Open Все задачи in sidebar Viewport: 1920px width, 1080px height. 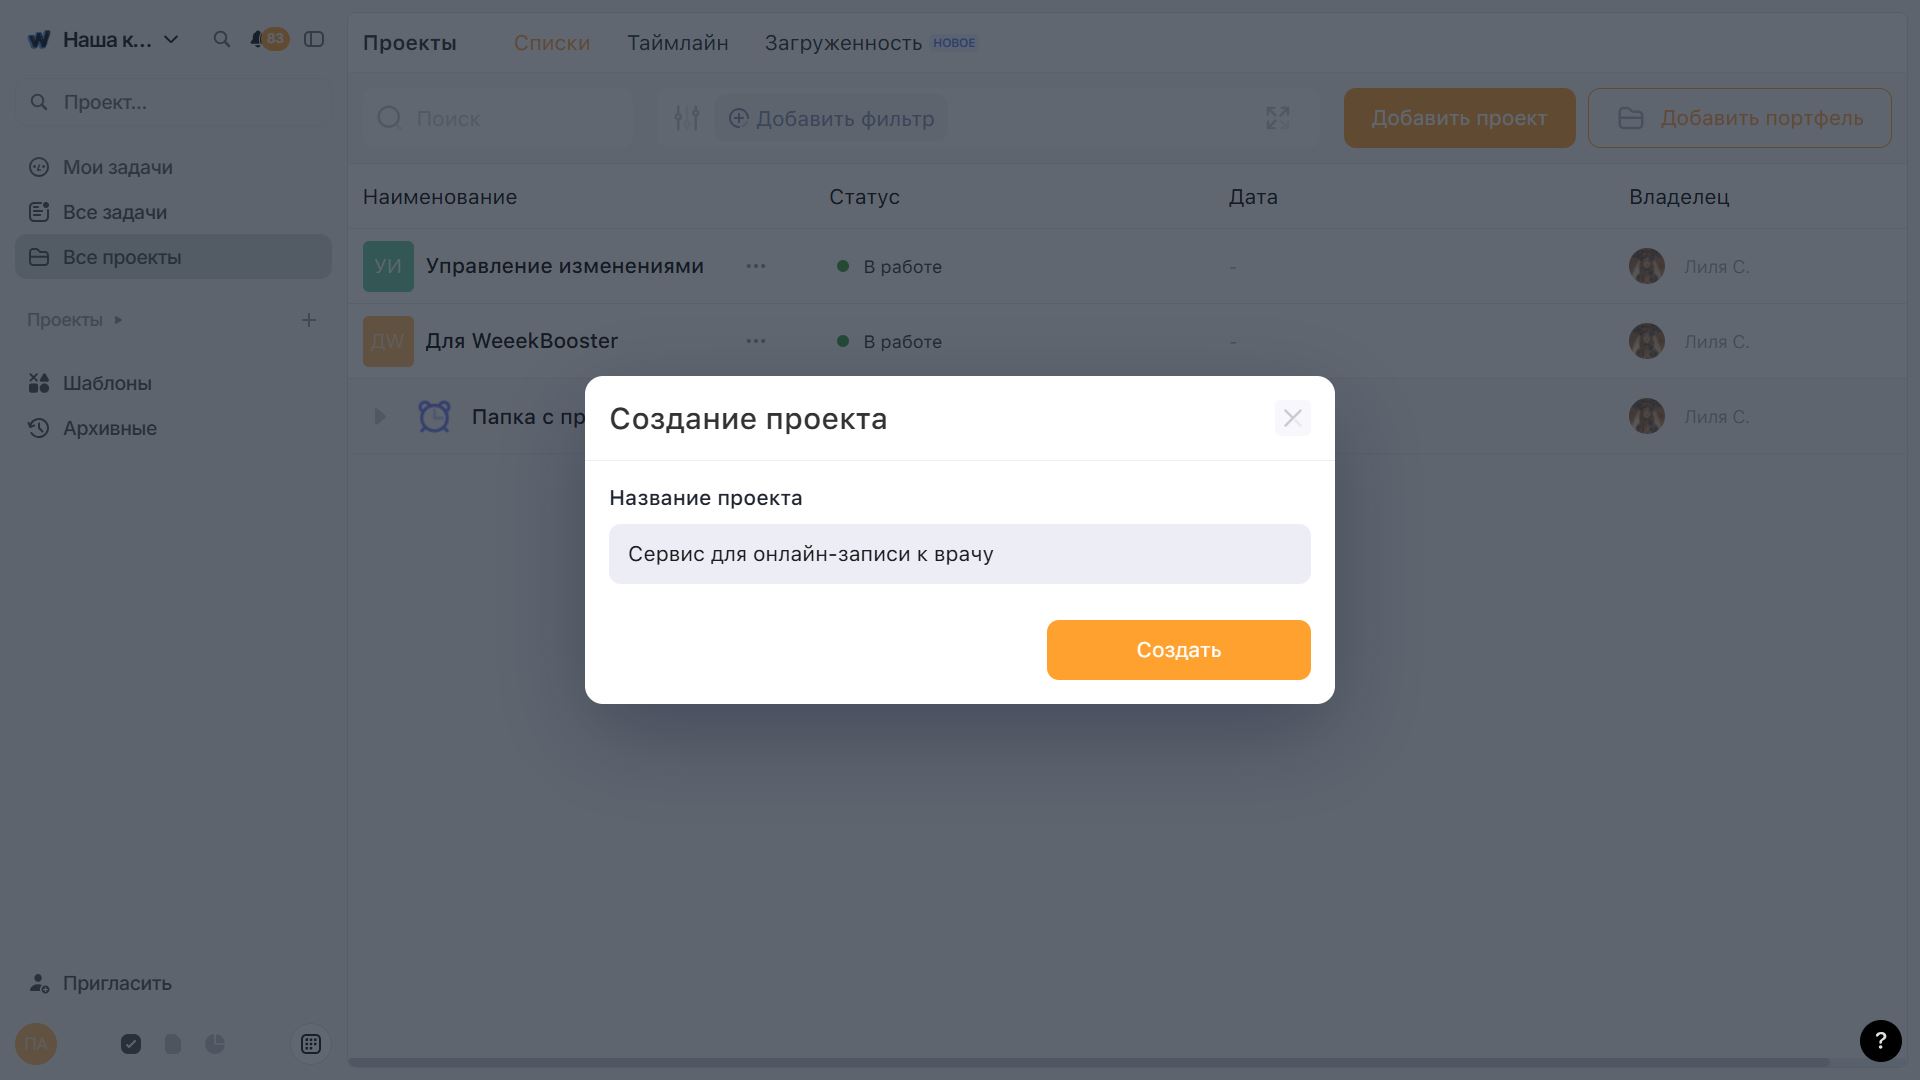point(173,212)
